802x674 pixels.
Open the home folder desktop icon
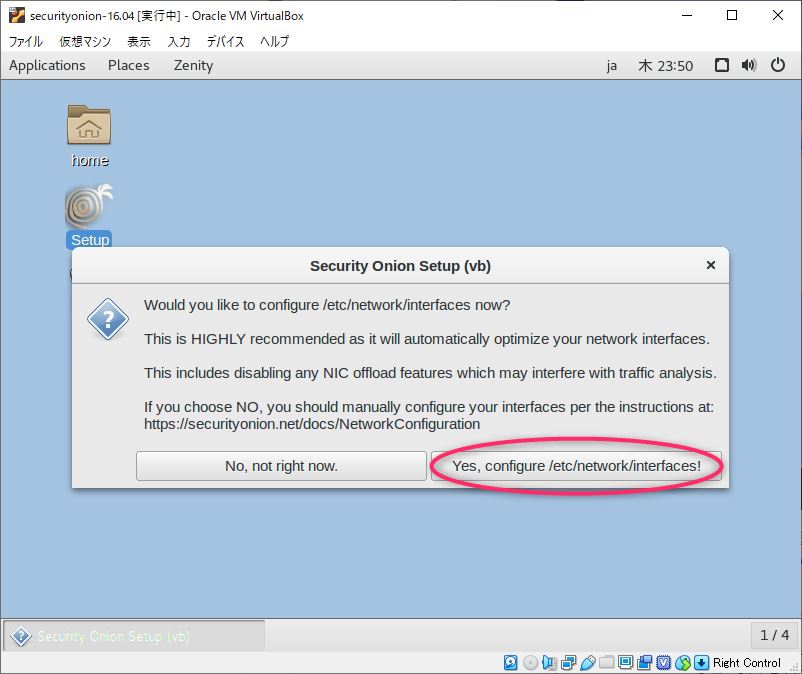(89, 125)
